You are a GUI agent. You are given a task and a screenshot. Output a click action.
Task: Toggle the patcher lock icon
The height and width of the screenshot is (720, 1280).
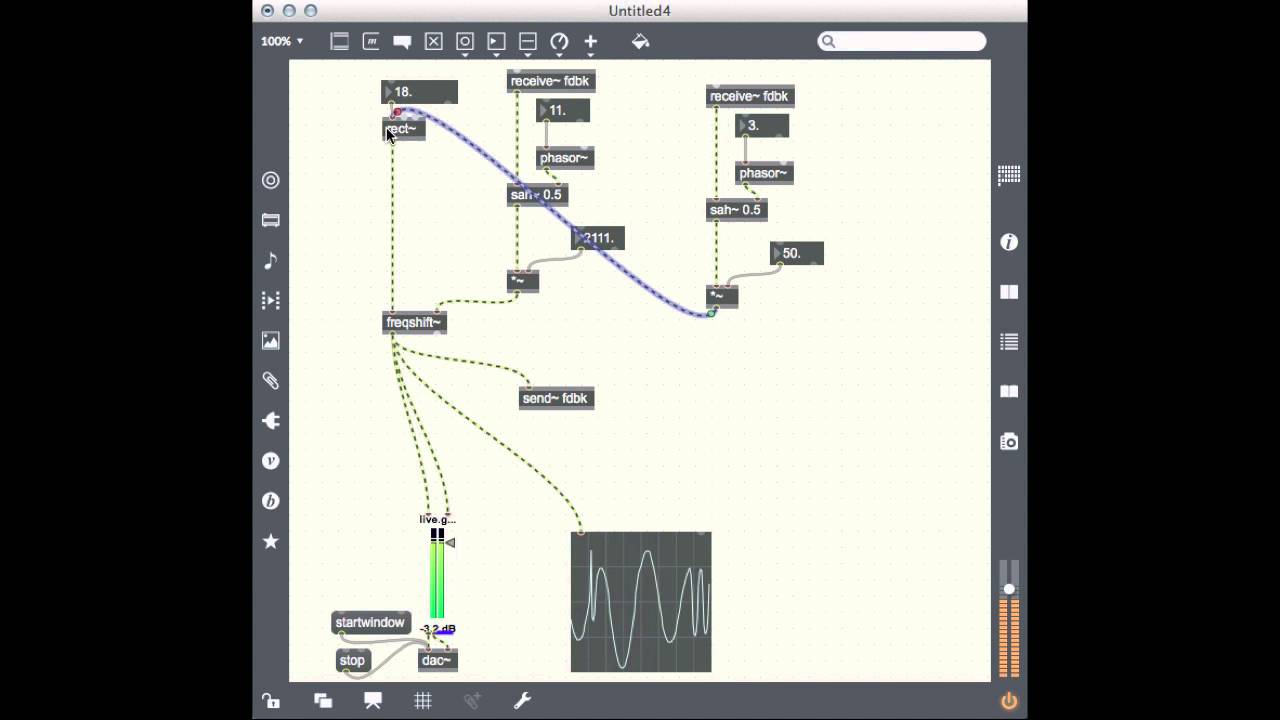pos(271,701)
